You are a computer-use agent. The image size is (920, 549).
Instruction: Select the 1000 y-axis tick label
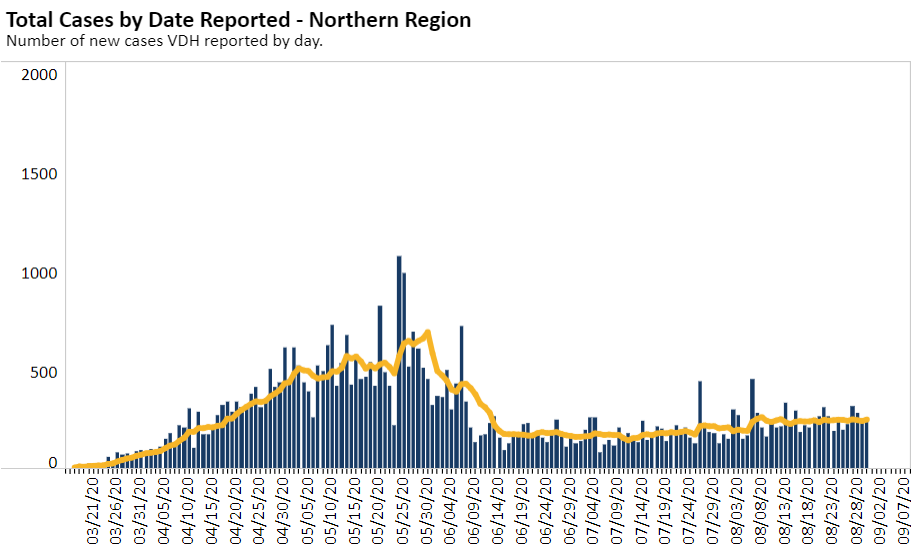41,273
